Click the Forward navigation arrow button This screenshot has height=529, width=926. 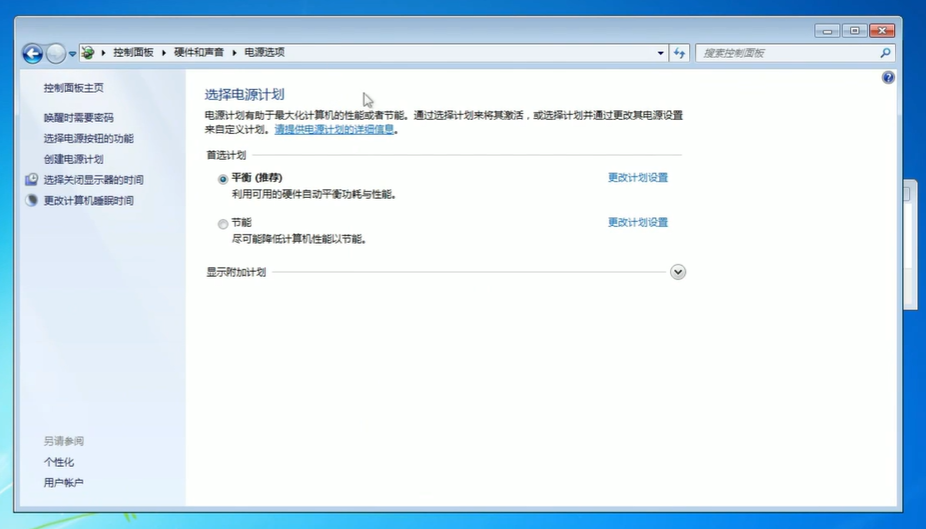[56, 53]
